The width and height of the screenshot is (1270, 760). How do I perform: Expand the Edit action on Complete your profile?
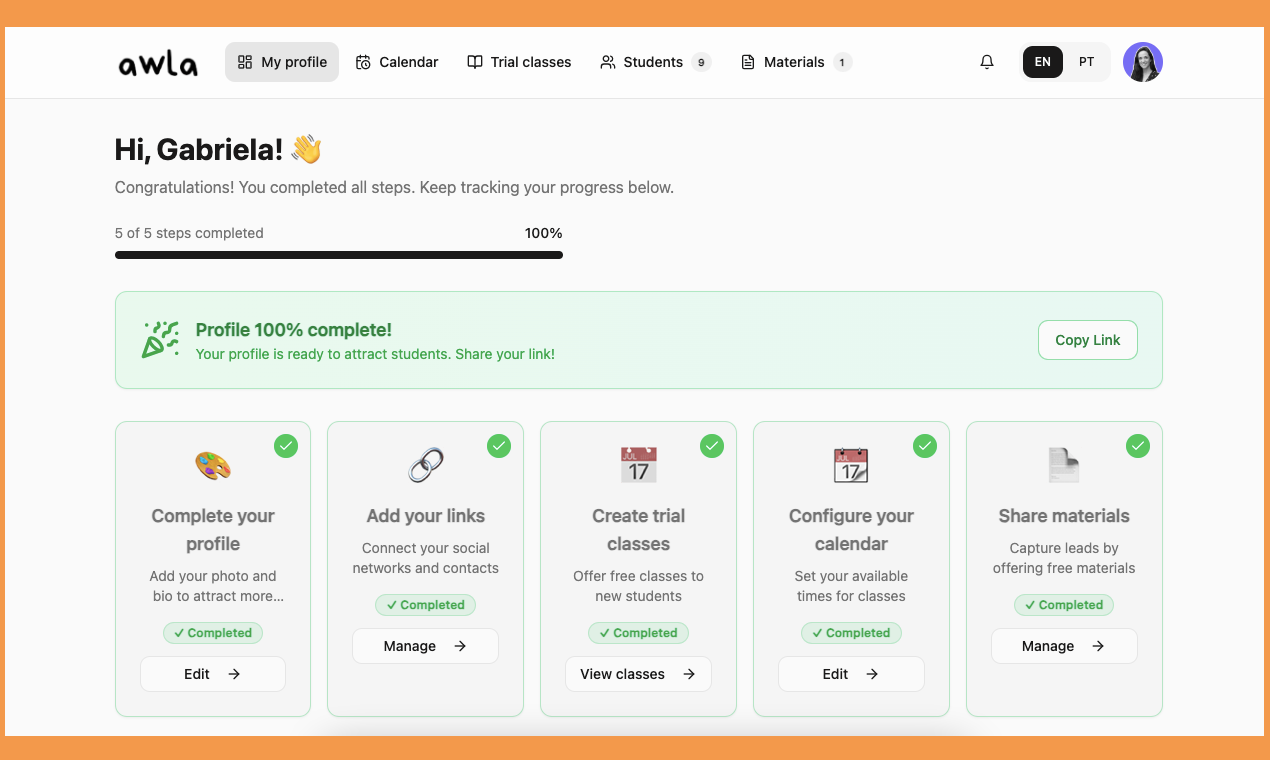coord(213,673)
